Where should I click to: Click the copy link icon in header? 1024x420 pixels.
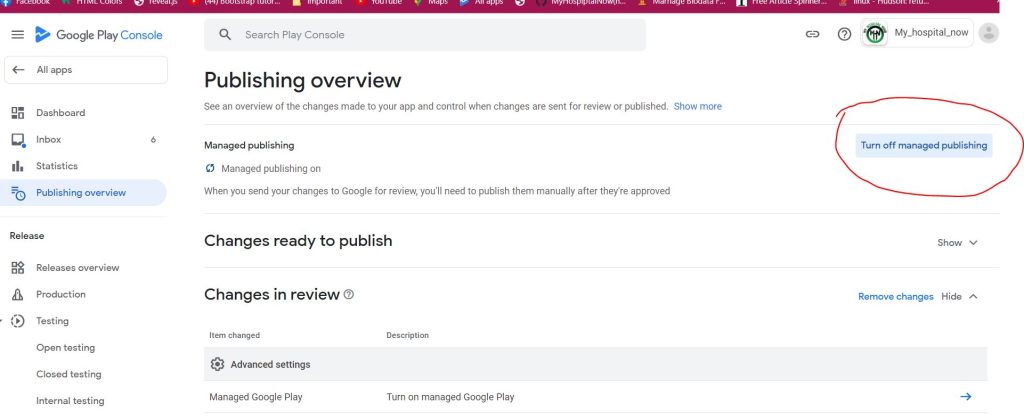pos(812,34)
